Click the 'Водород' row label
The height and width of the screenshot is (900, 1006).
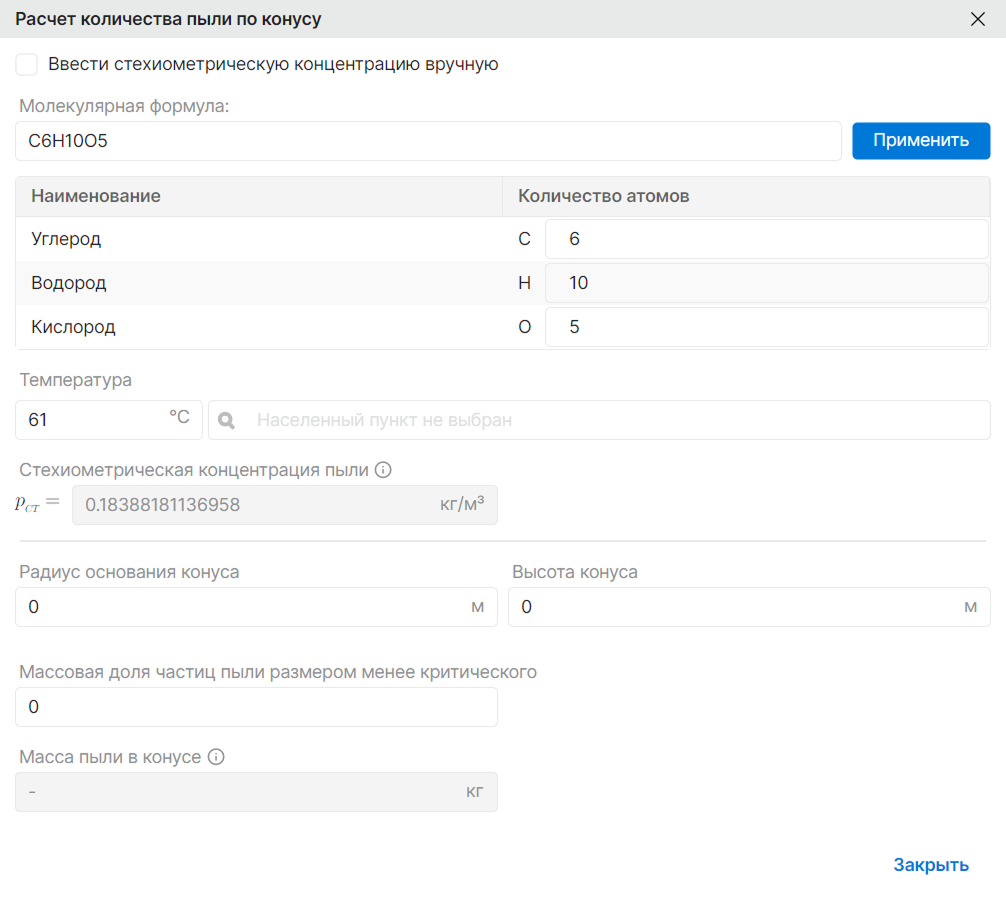pyautogui.click(x=69, y=284)
